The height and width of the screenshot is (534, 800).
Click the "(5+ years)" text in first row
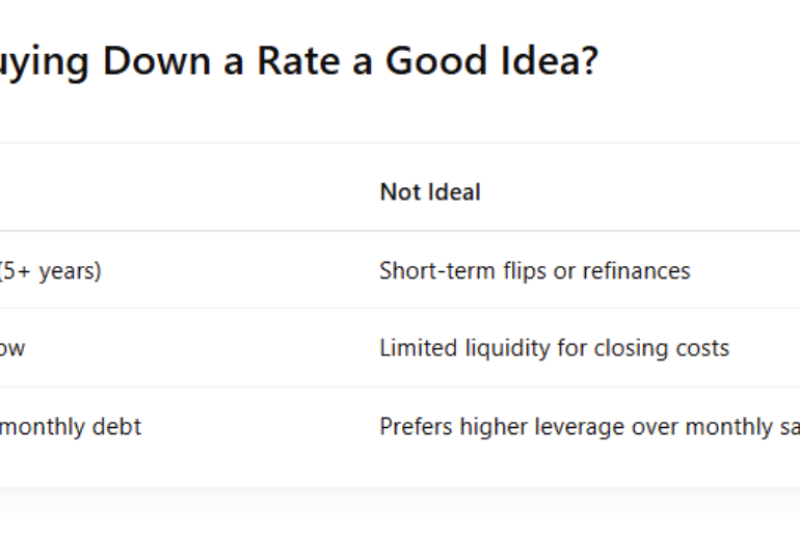coord(50,271)
